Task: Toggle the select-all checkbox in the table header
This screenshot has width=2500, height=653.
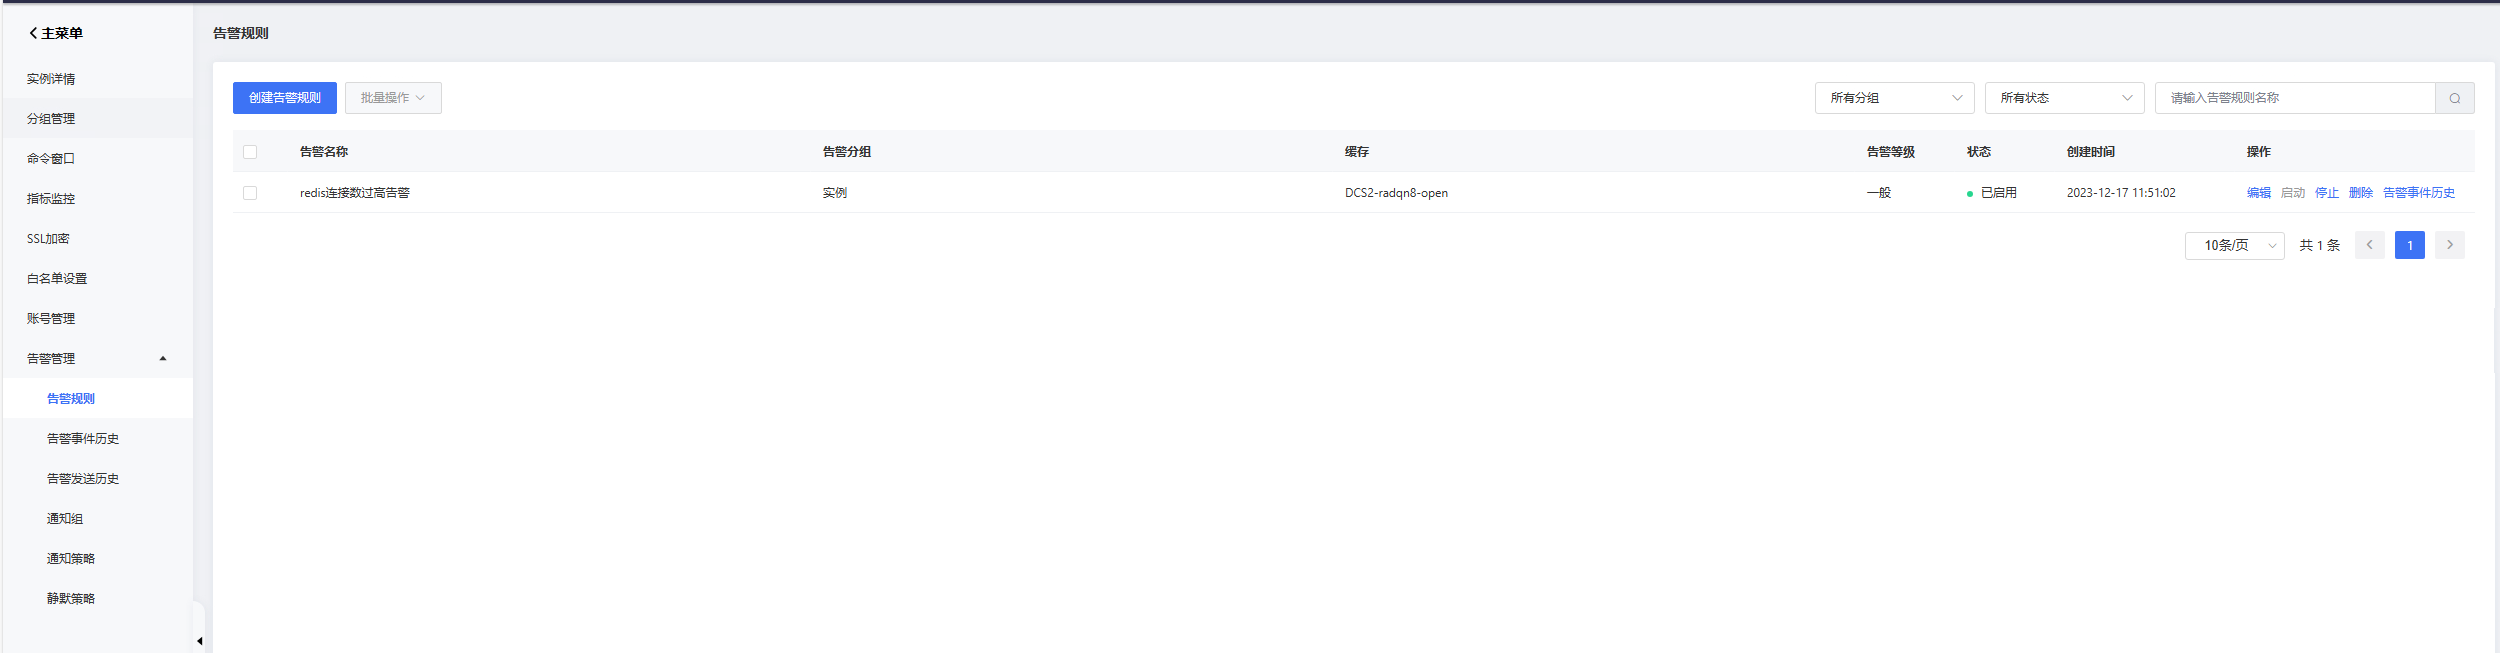Action: click(250, 152)
